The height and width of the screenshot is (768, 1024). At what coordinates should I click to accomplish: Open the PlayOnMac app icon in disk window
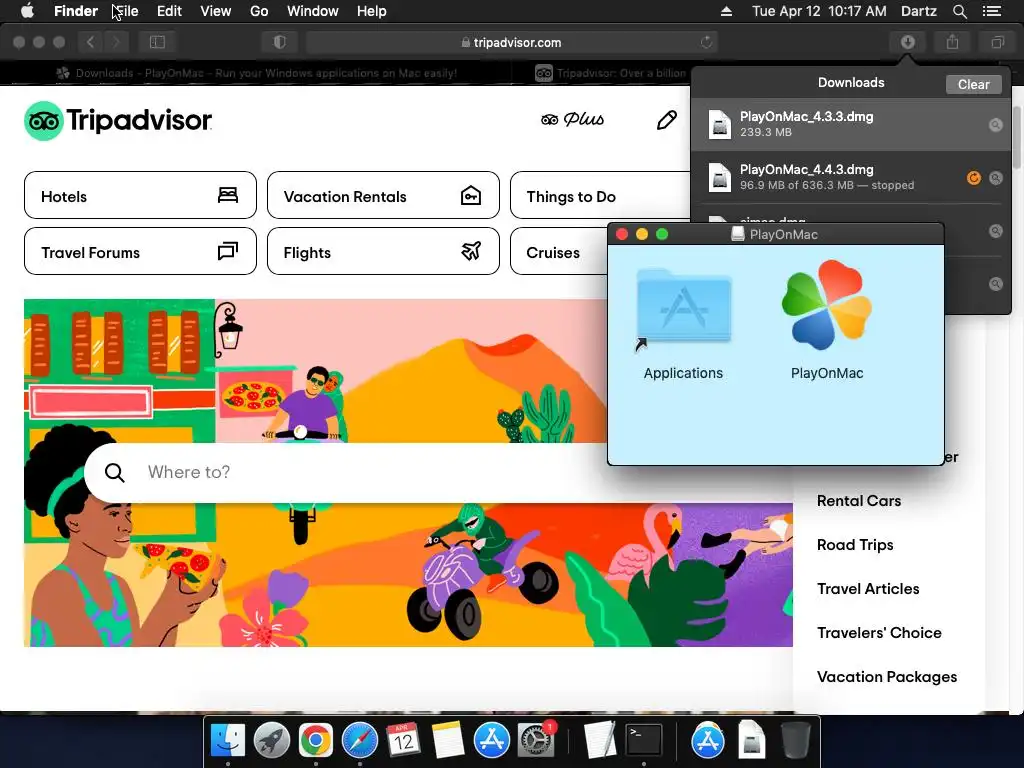827,304
